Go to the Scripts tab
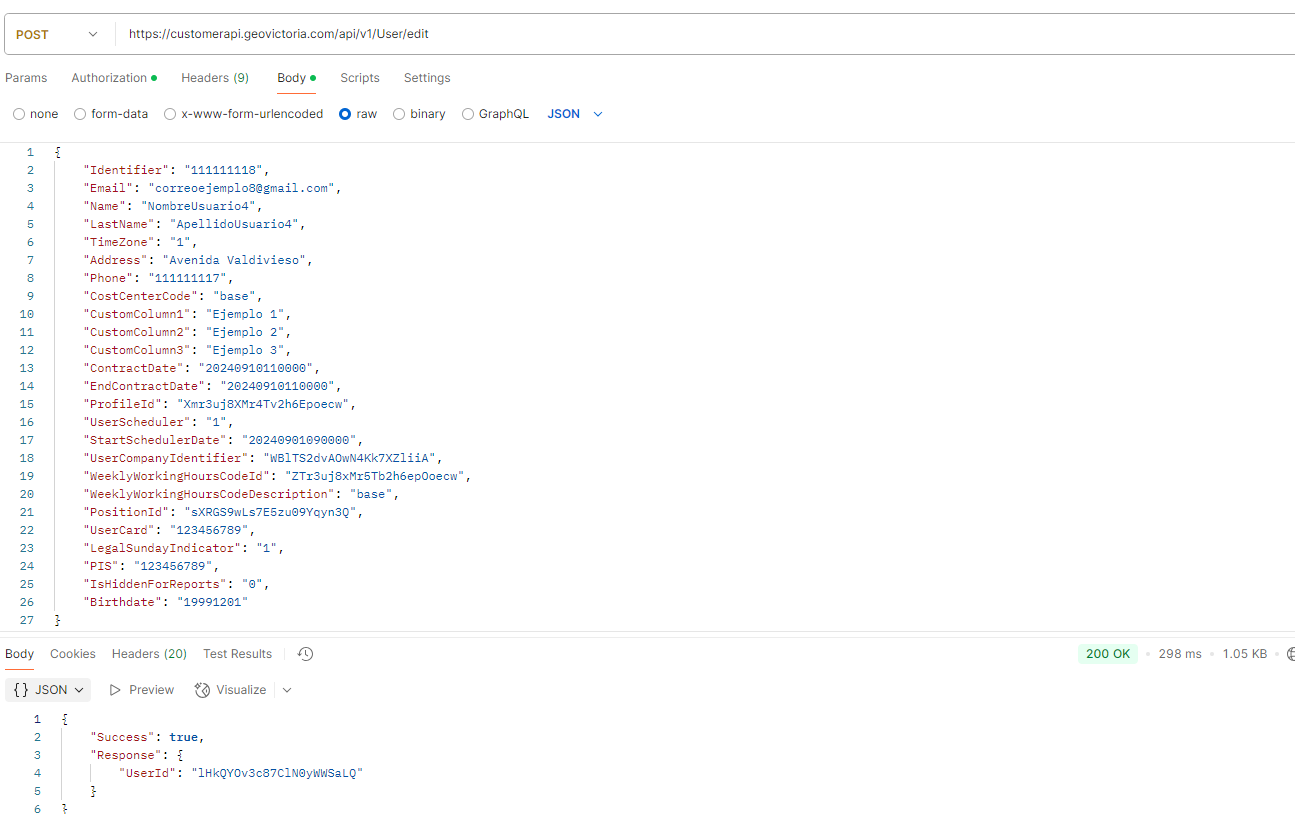This screenshot has height=818, width=1295. click(x=359, y=78)
